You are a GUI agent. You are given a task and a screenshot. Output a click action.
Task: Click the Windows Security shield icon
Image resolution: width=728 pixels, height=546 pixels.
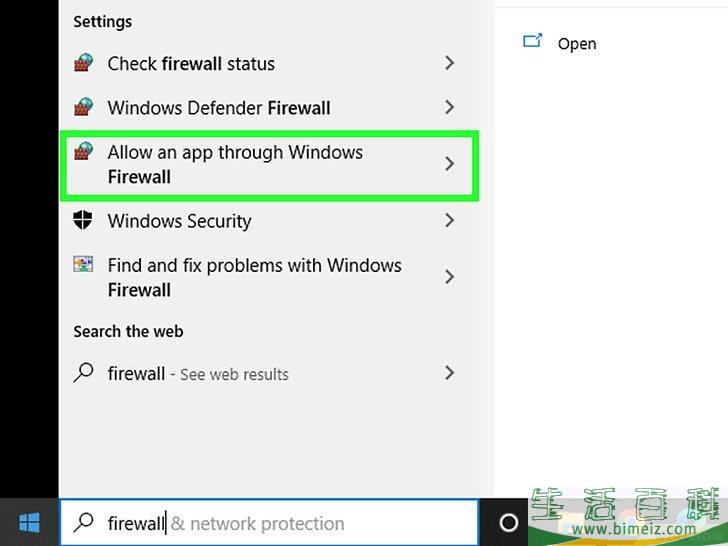click(84, 221)
